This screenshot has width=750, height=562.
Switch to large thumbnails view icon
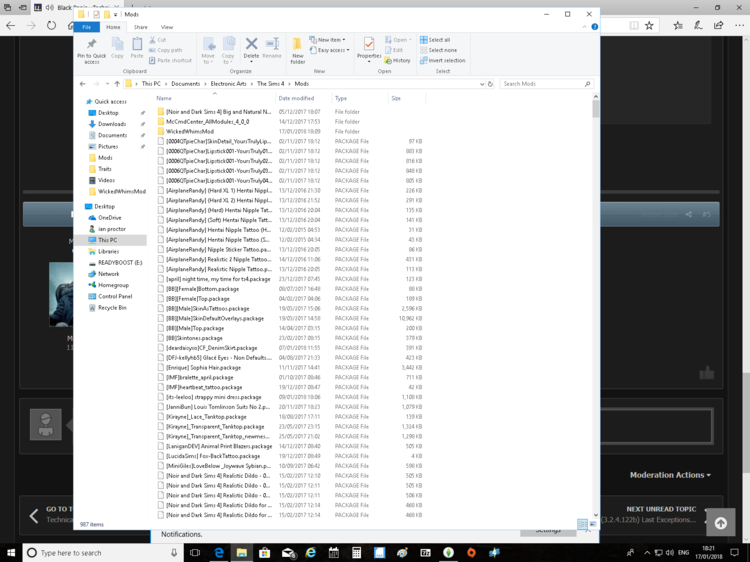tap(593, 524)
